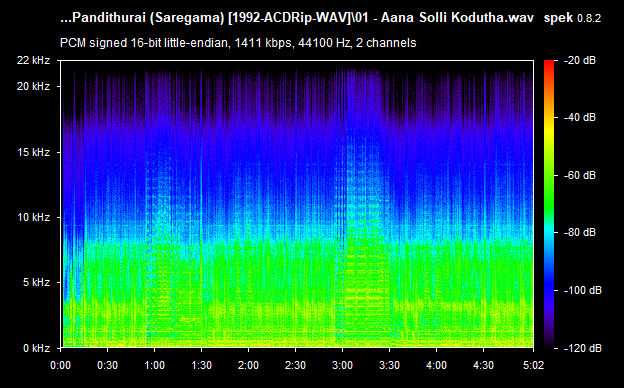Click the 10 kHz frequency label

coord(33,217)
